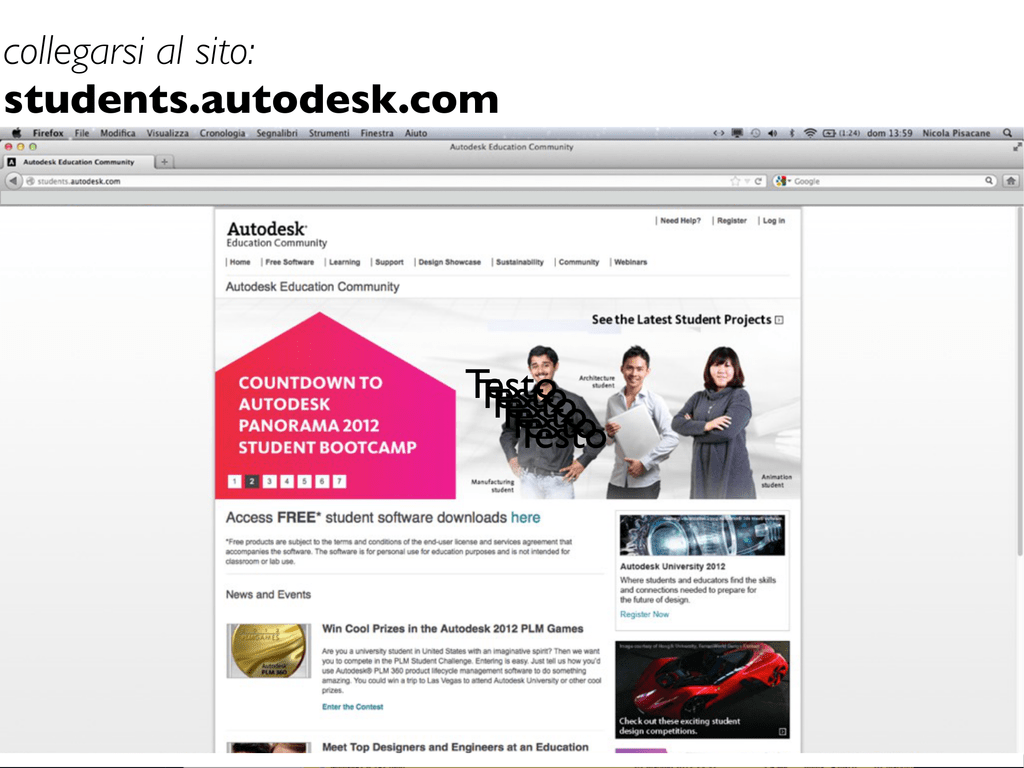Open the Free Software nav link
Image resolution: width=1024 pixels, height=768 pixels.
coord(289,262)
